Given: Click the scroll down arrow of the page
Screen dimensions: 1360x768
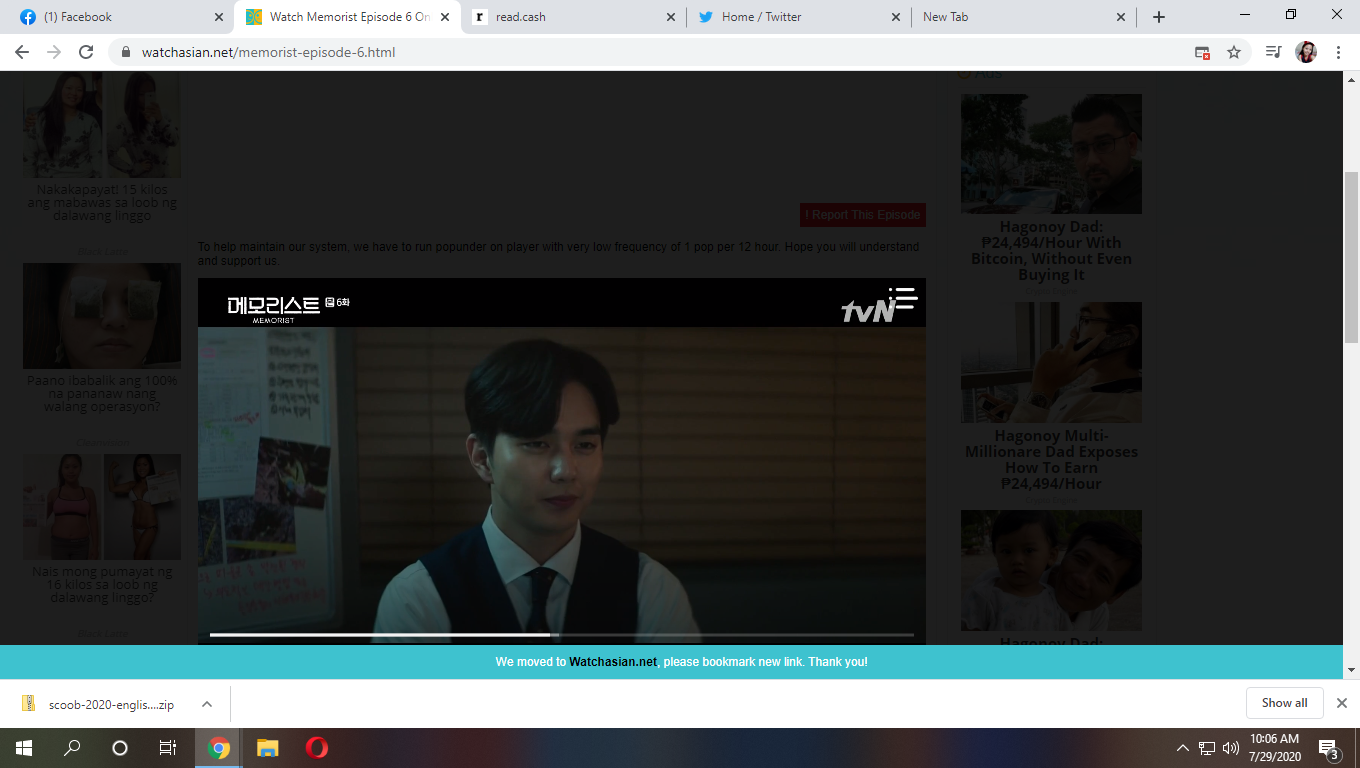Looking at the screenshot, I should pos(1351,669).
